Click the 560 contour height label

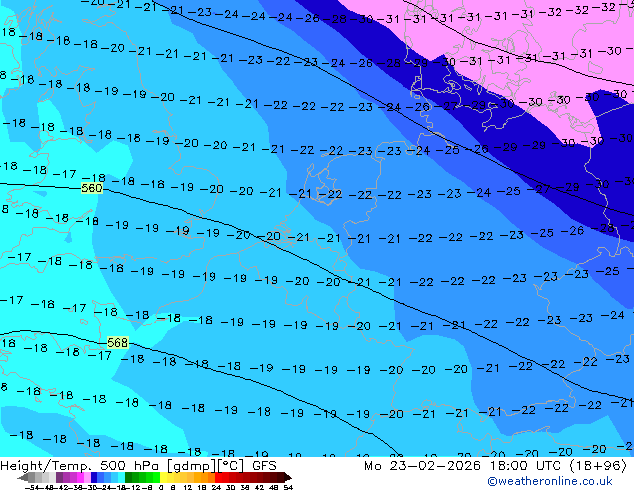tap(92, 188)
